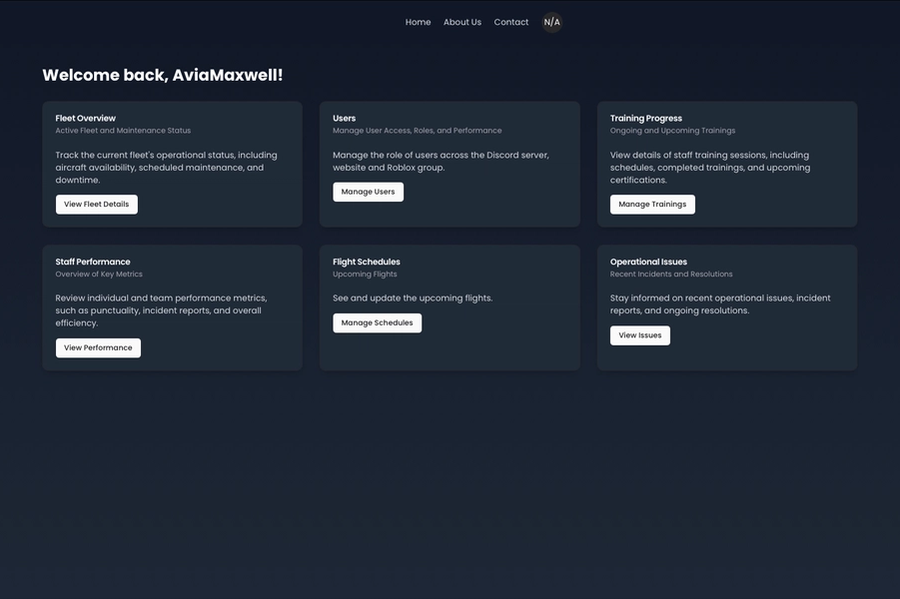This screenshot has width=900, height=599.
Task: Click the 'View details of staff training sessions' description
Action: click(710, 168)
